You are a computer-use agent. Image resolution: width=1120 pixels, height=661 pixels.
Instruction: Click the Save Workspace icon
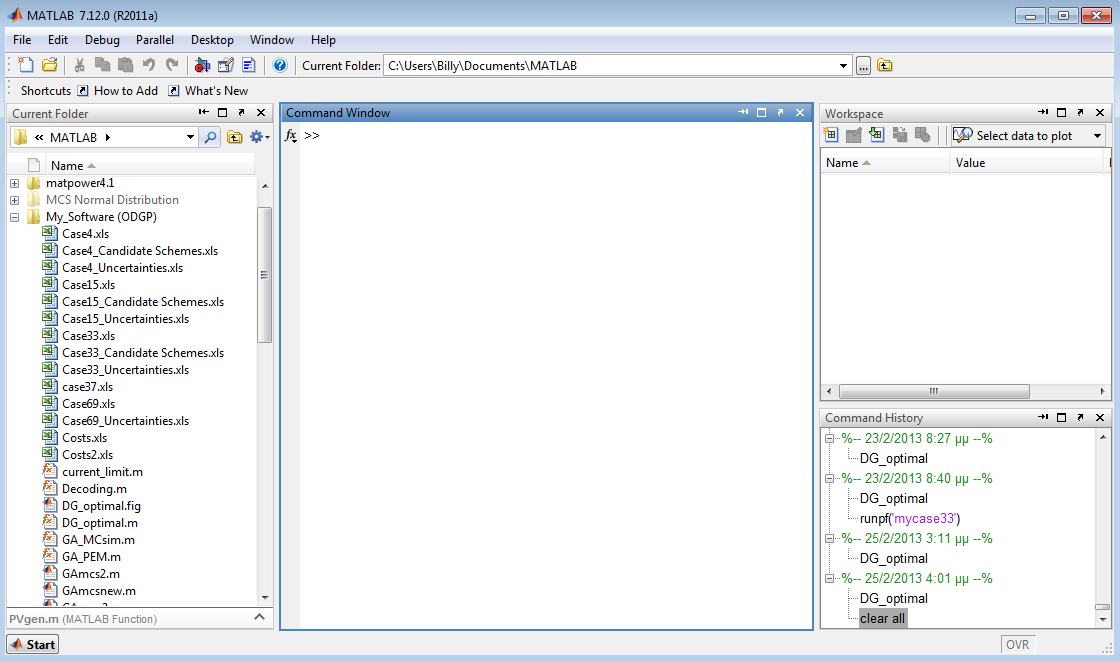click(899, 135)
